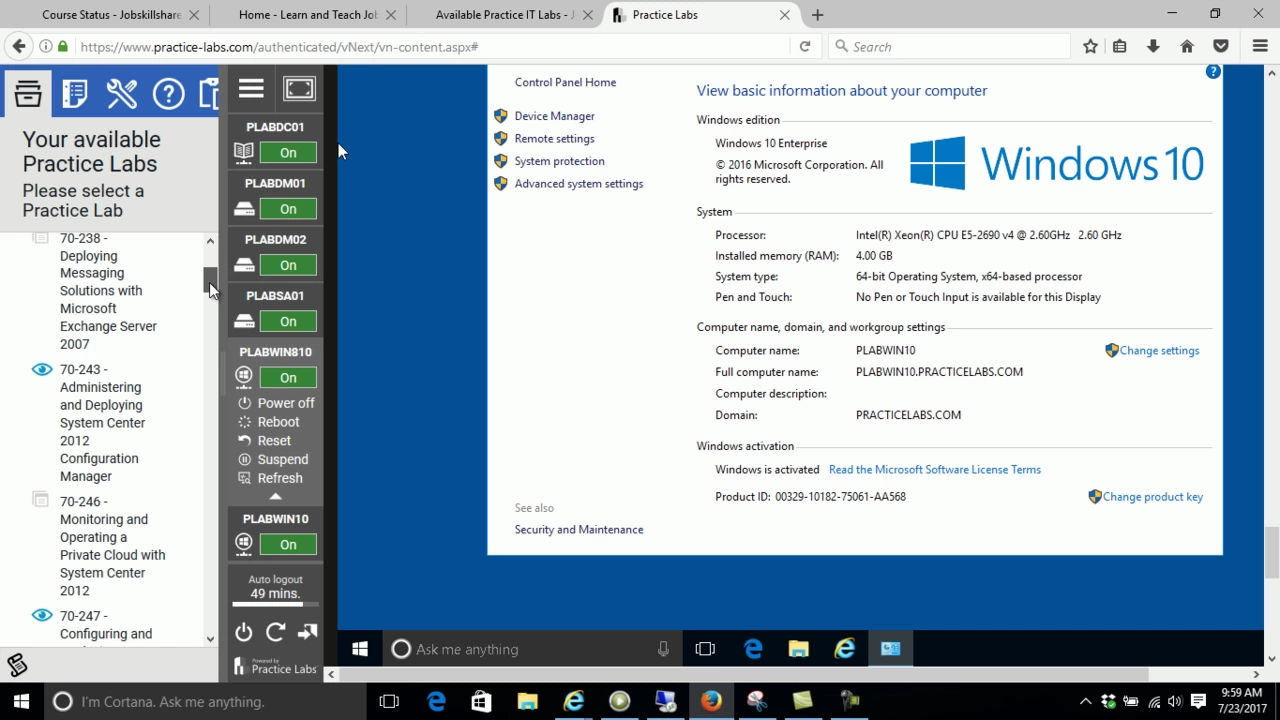Image resolution: width=1280 pixels, height=720 pixels.
Task: Click the Firefox Search input box
Action: point(949,46)
